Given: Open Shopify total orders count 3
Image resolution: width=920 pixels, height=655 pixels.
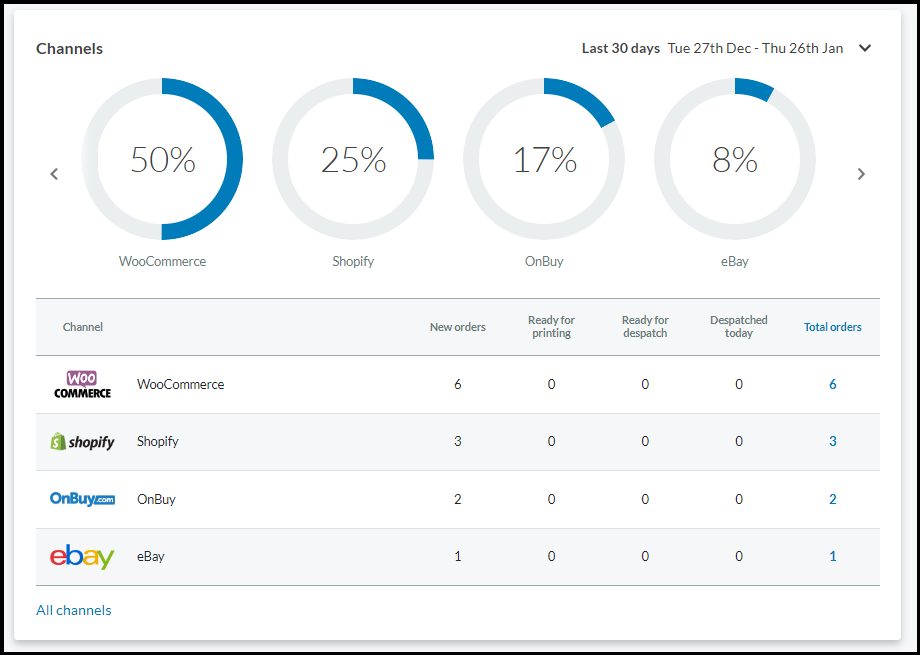Looking at the screenshot, I should (x=833, y=441).
